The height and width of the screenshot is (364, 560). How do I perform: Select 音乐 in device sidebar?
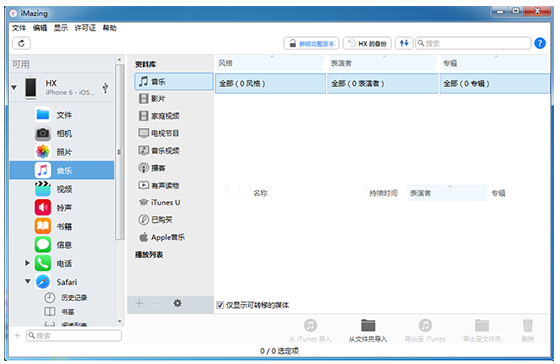[62, 170]
